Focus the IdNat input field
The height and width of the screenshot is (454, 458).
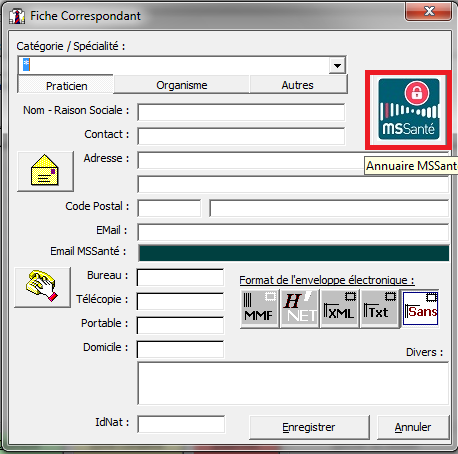coord(181,424)
